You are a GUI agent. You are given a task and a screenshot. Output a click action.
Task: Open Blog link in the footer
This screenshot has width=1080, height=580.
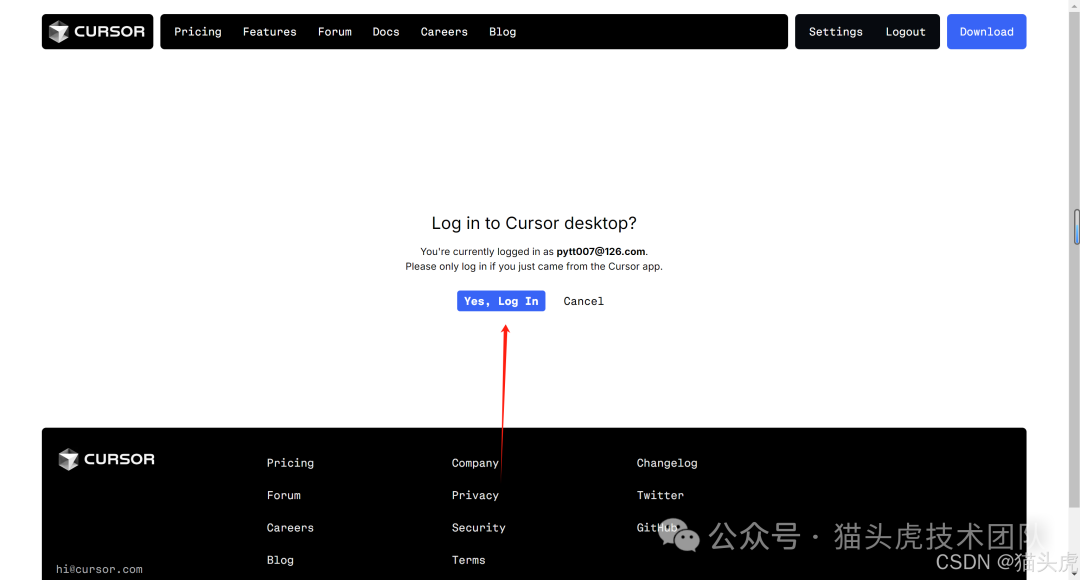(280, 560)
